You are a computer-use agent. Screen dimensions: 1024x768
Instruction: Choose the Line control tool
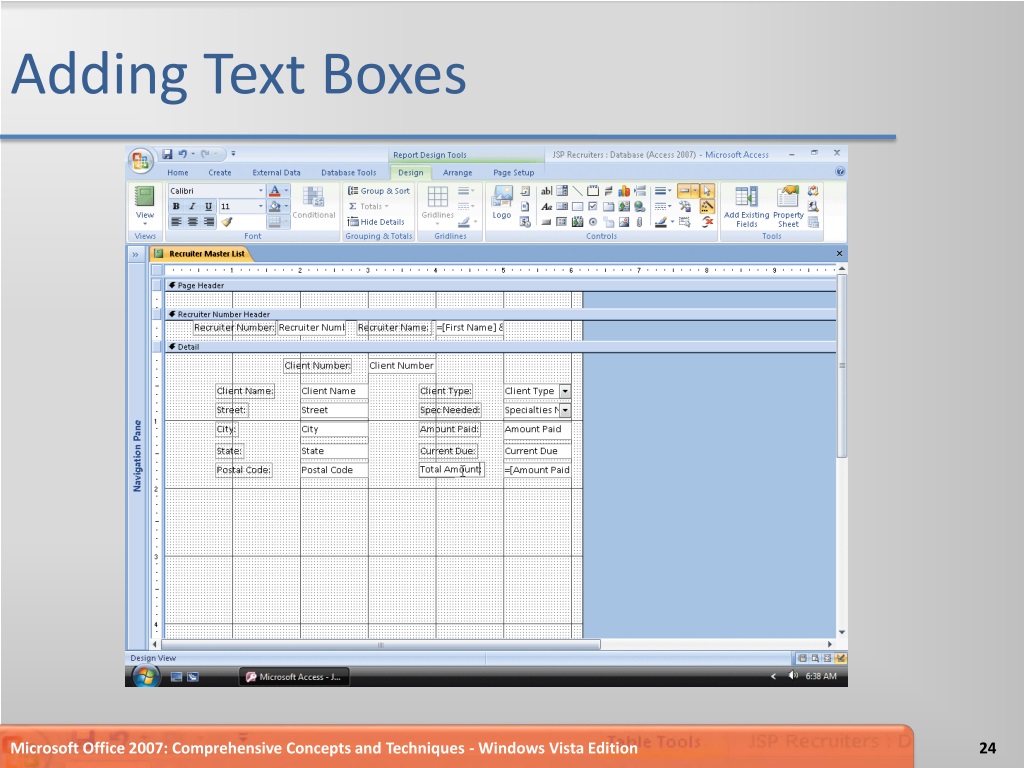[x=577, y=191]
